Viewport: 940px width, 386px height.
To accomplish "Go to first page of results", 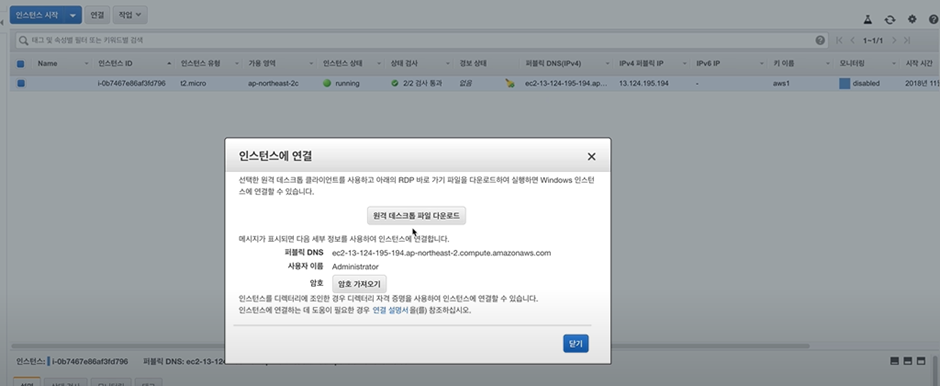I will click(x=839, y=40).
